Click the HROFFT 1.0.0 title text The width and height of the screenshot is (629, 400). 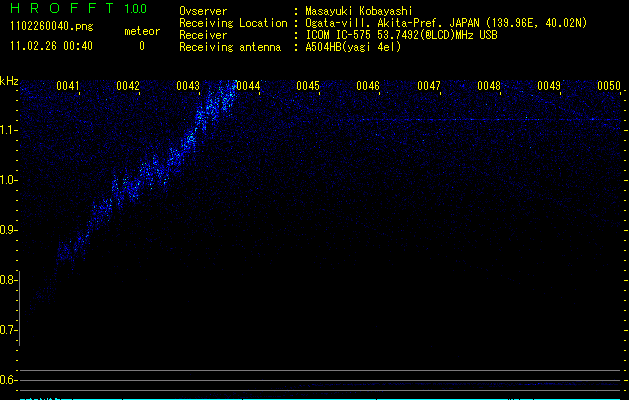tap(79, 8)
